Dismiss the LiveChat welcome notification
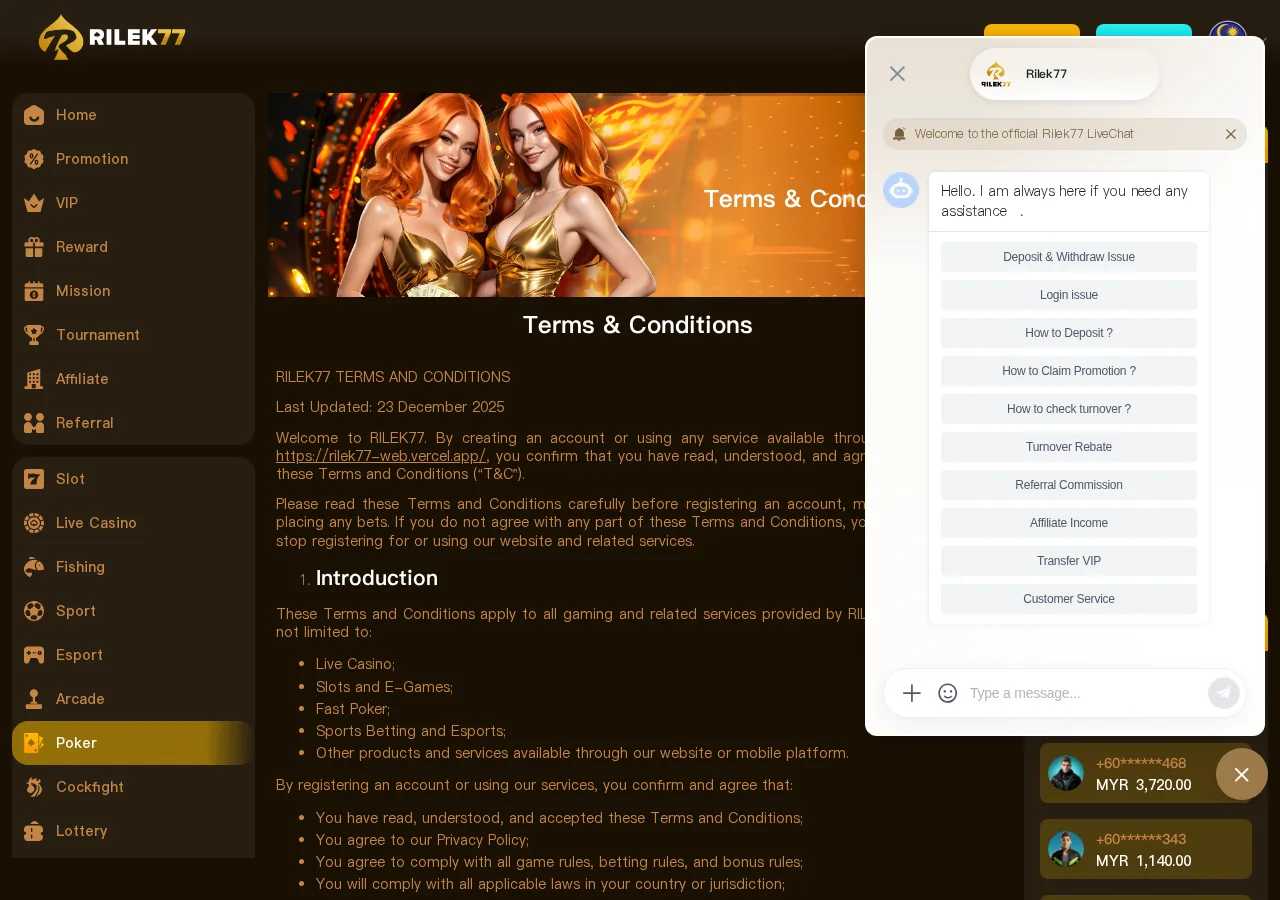The image size is (1280, 900). tap(1231, 134)
